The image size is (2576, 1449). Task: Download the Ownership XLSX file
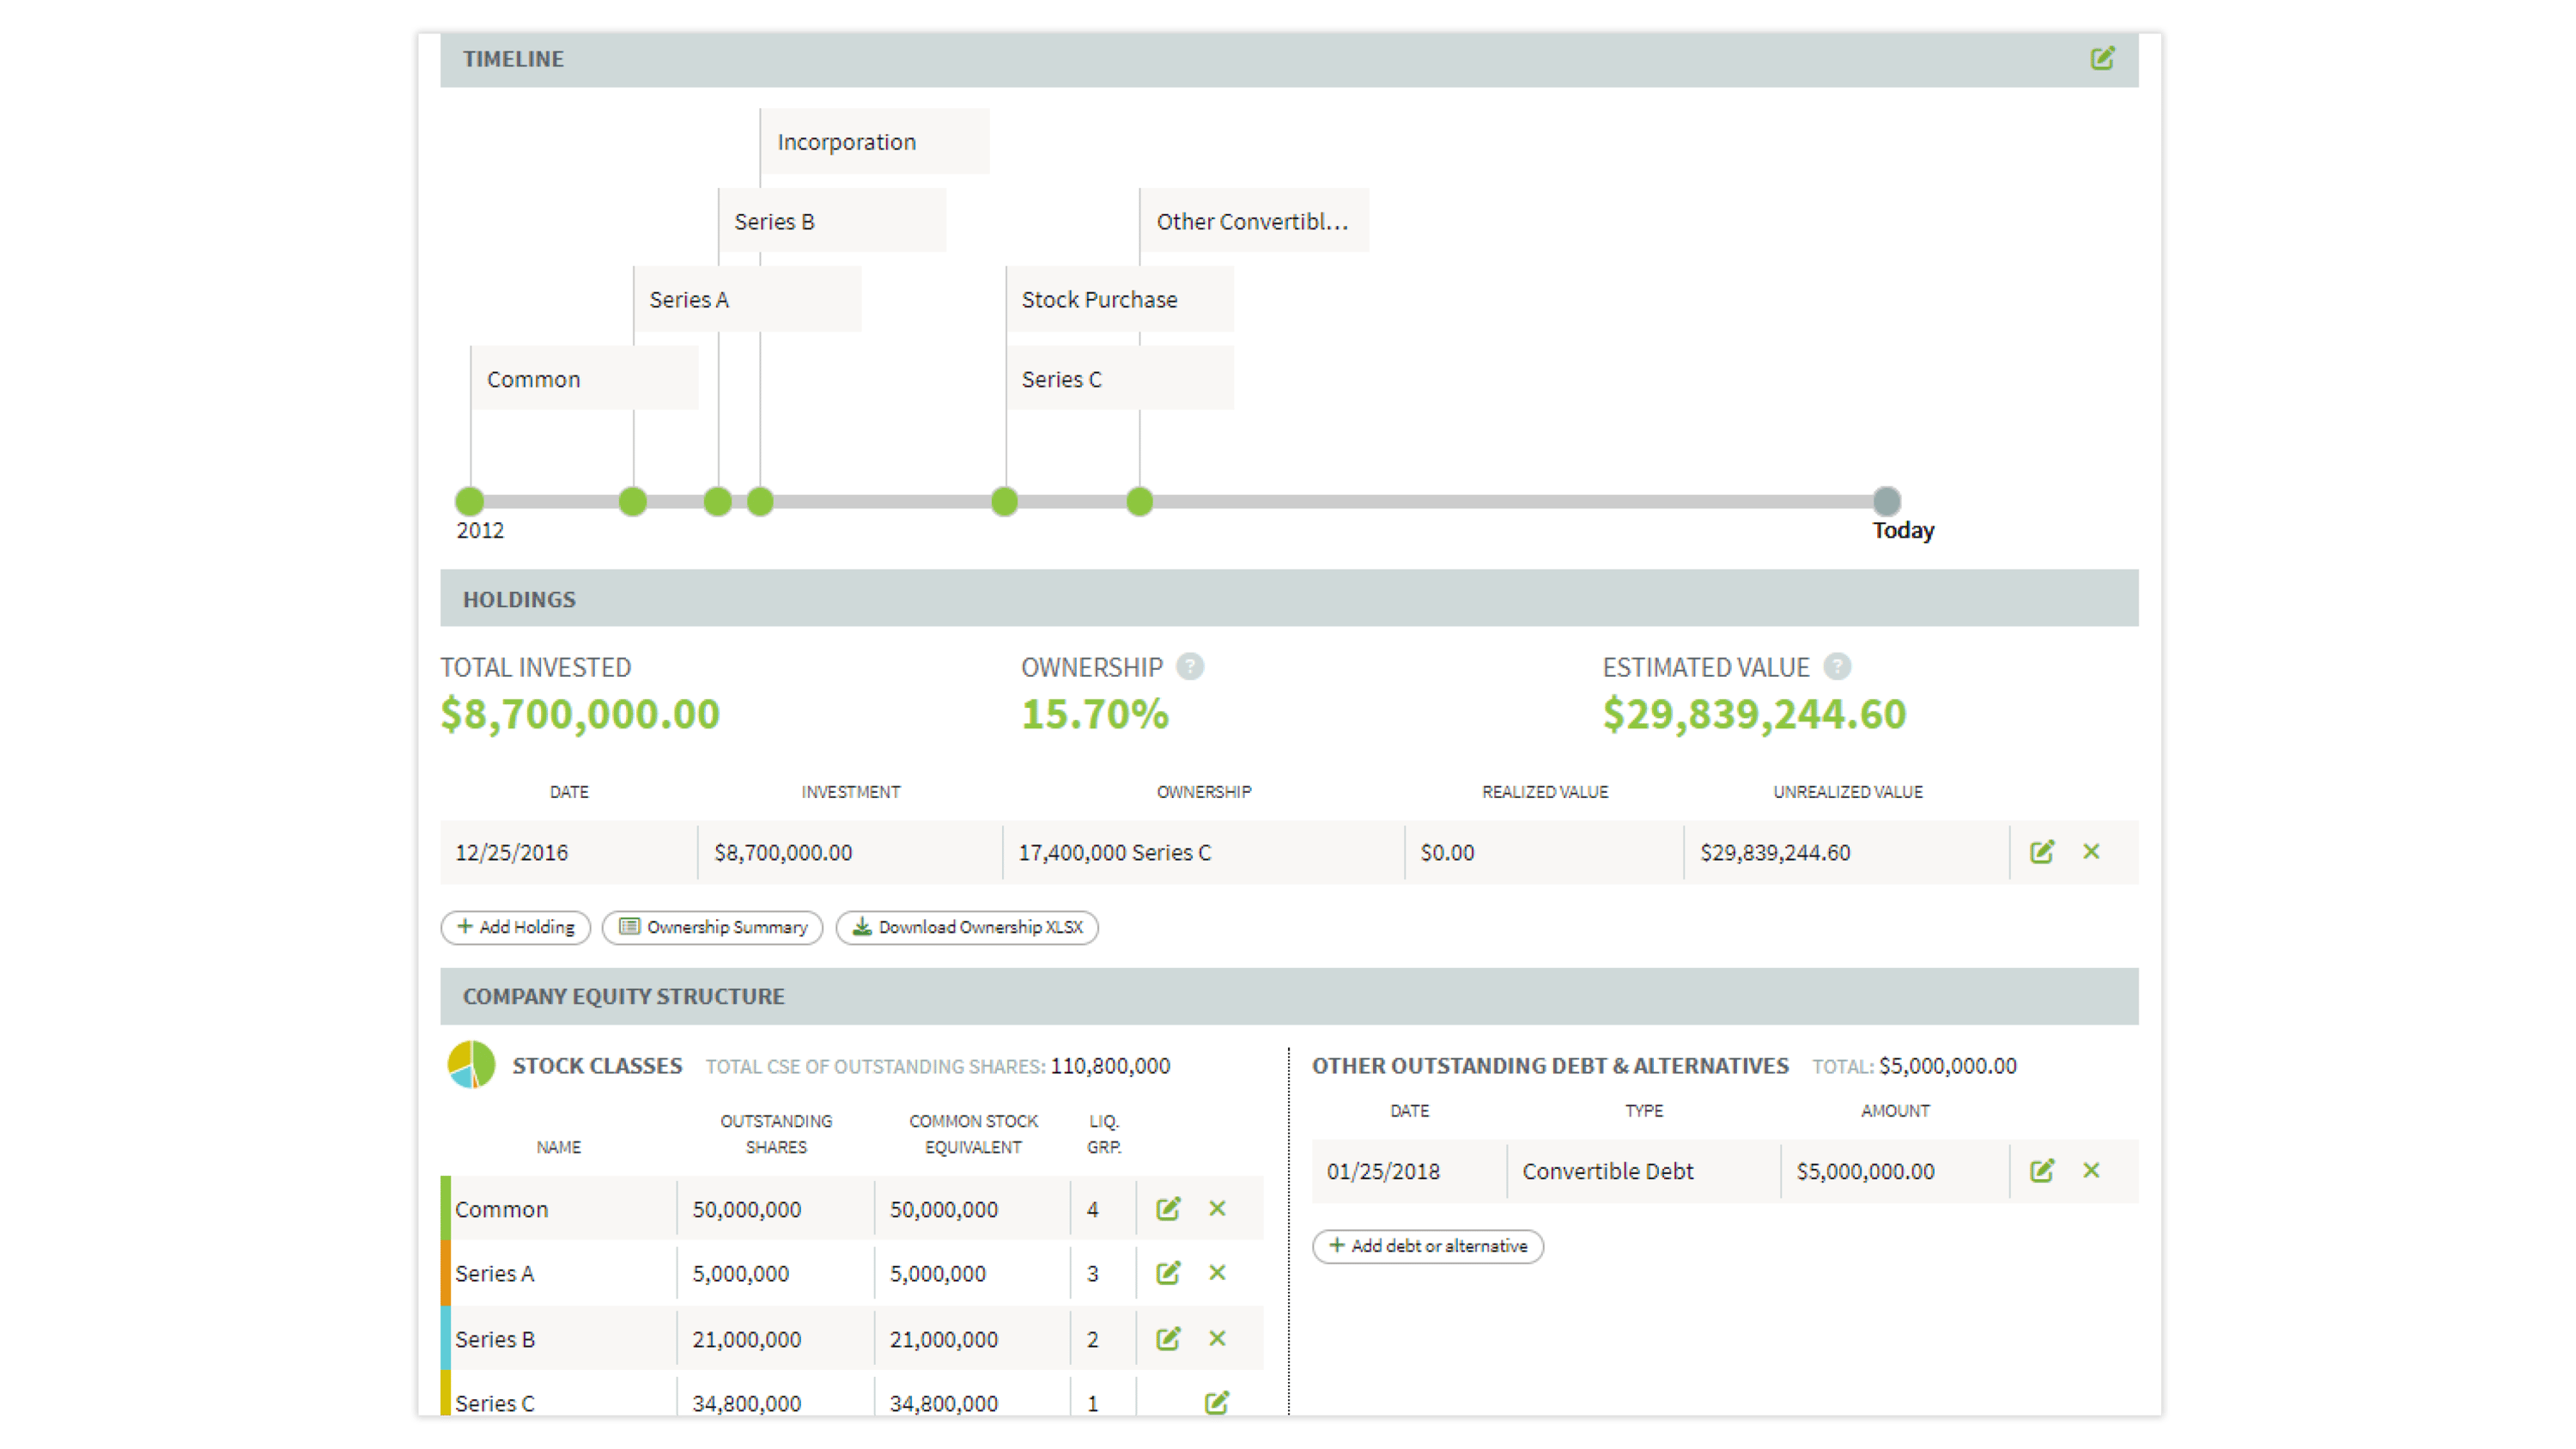point(966,927)
